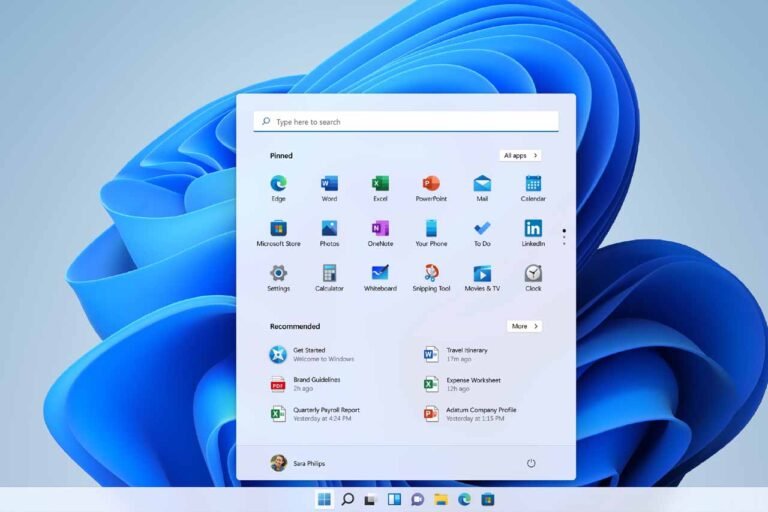Open File Explorer from the taskbar
This screenshot has width=768, height=512.
(441, 499)
